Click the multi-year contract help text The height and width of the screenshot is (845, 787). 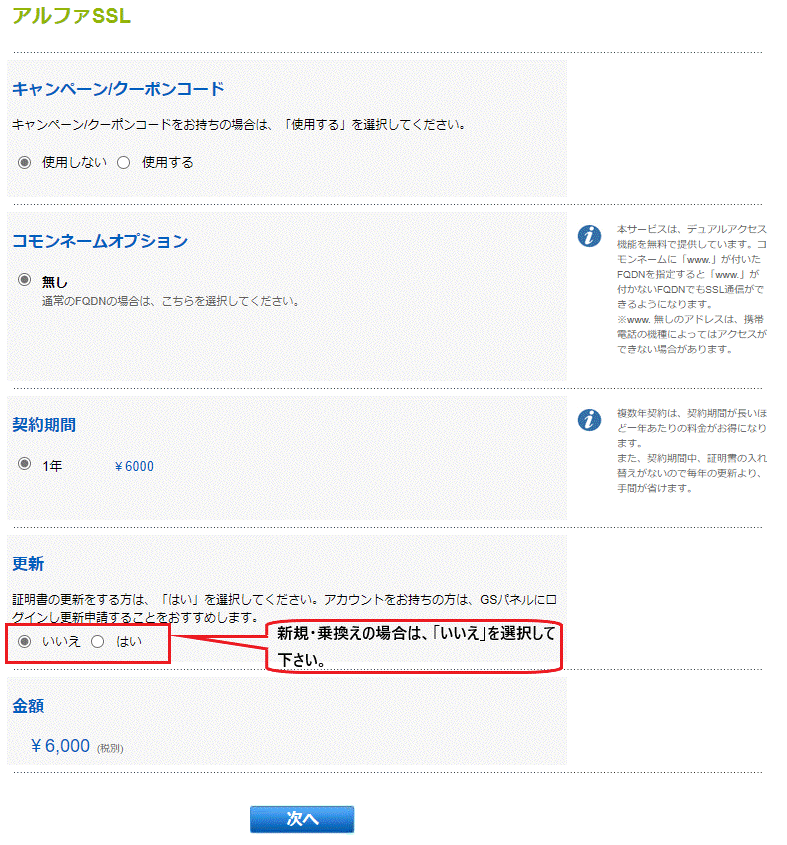[x=692, y=451]
